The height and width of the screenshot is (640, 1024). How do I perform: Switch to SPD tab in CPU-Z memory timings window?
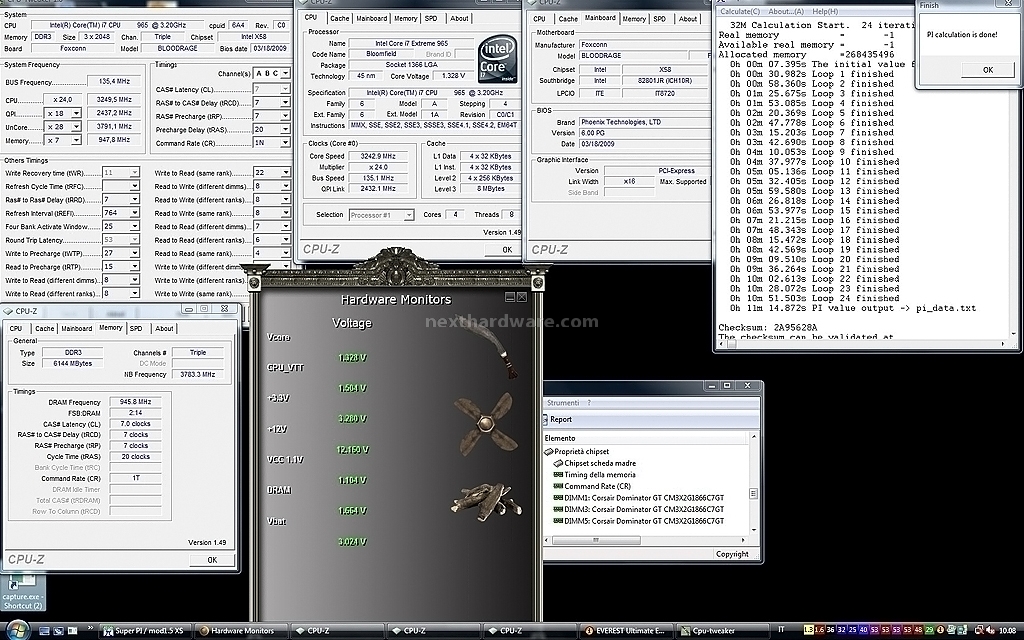(136, 328)
